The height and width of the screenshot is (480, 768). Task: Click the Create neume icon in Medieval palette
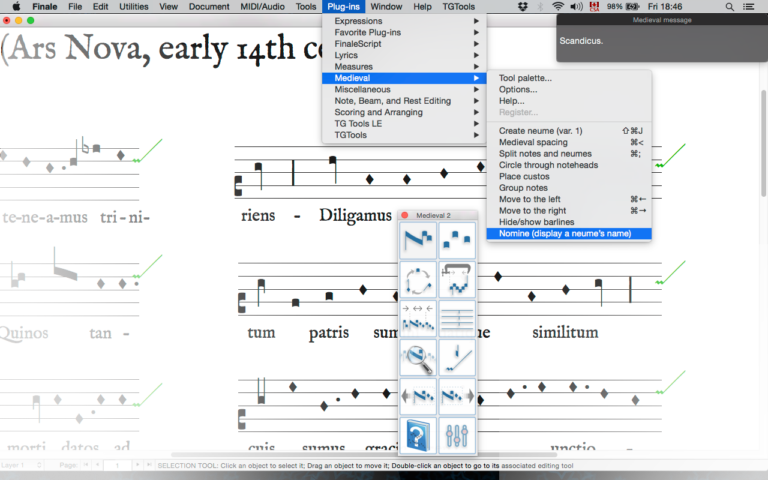[418, 241]
